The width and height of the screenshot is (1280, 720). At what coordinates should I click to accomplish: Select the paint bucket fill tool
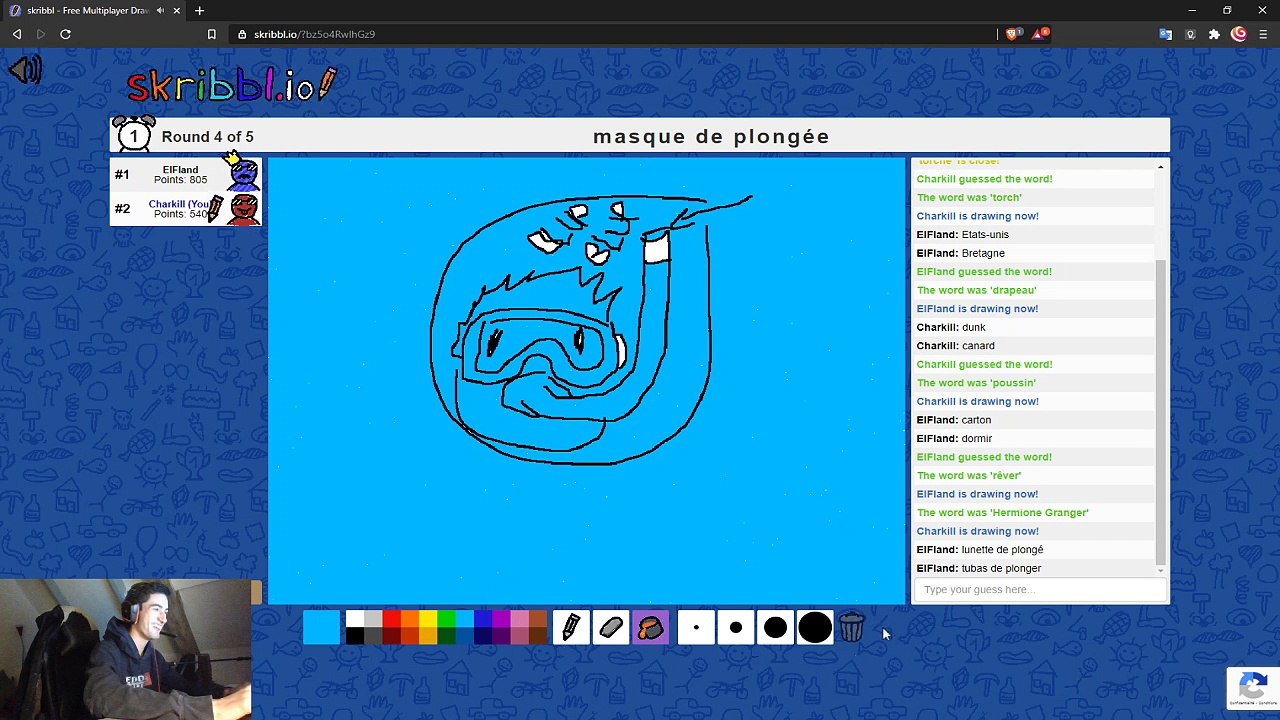click(x=651, y=628)
